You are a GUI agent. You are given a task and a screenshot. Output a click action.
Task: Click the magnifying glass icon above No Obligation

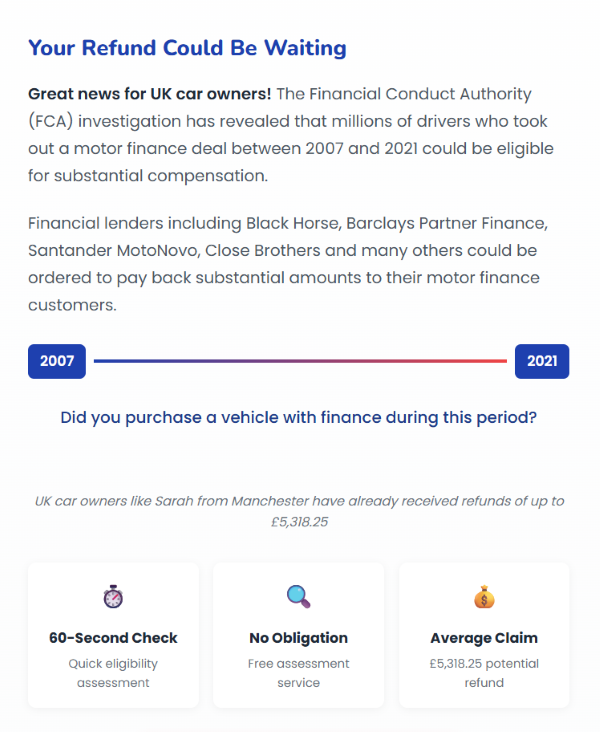tap(298, 597)
